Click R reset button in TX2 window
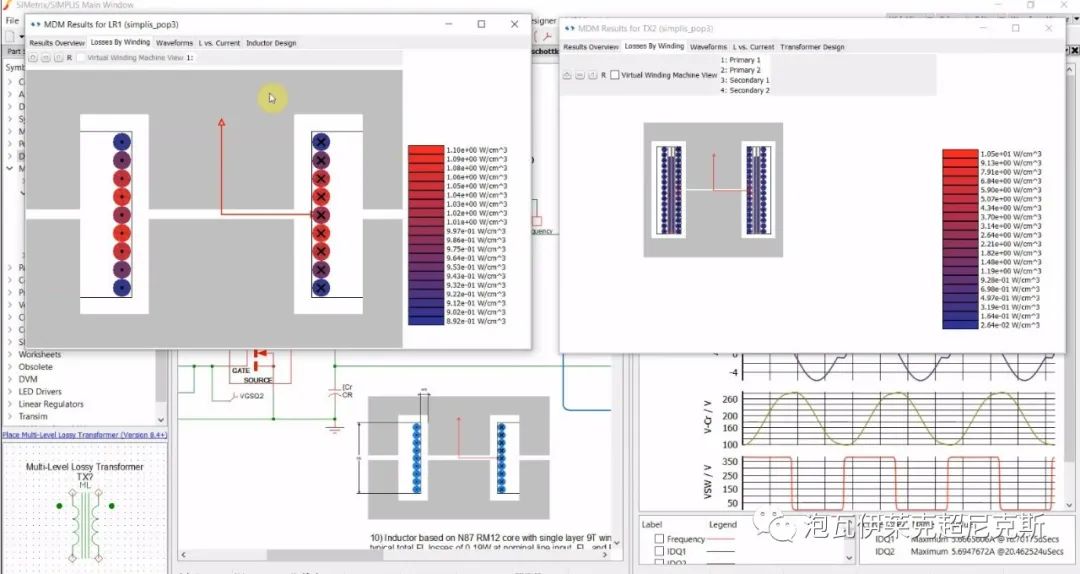 603,75
